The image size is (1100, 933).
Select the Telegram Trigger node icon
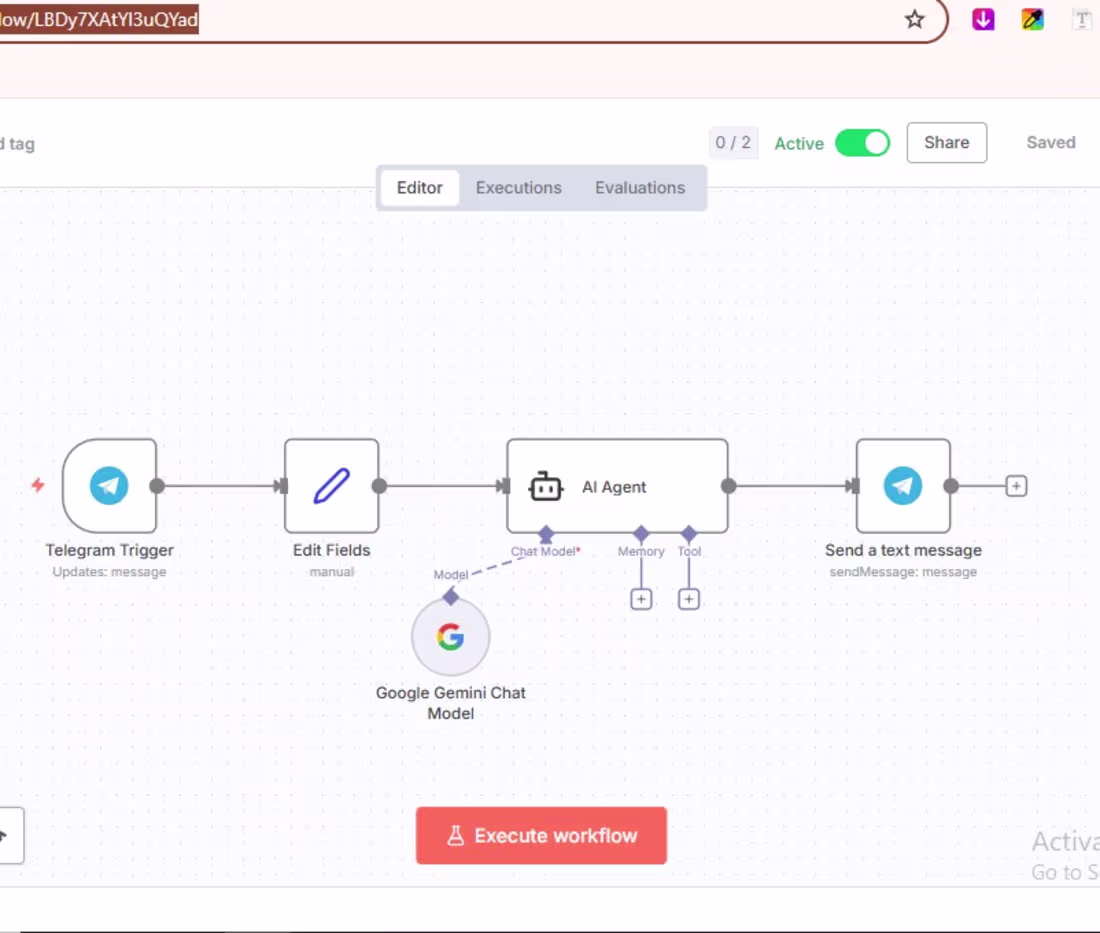pyautogui.click(x=109, y=485)
